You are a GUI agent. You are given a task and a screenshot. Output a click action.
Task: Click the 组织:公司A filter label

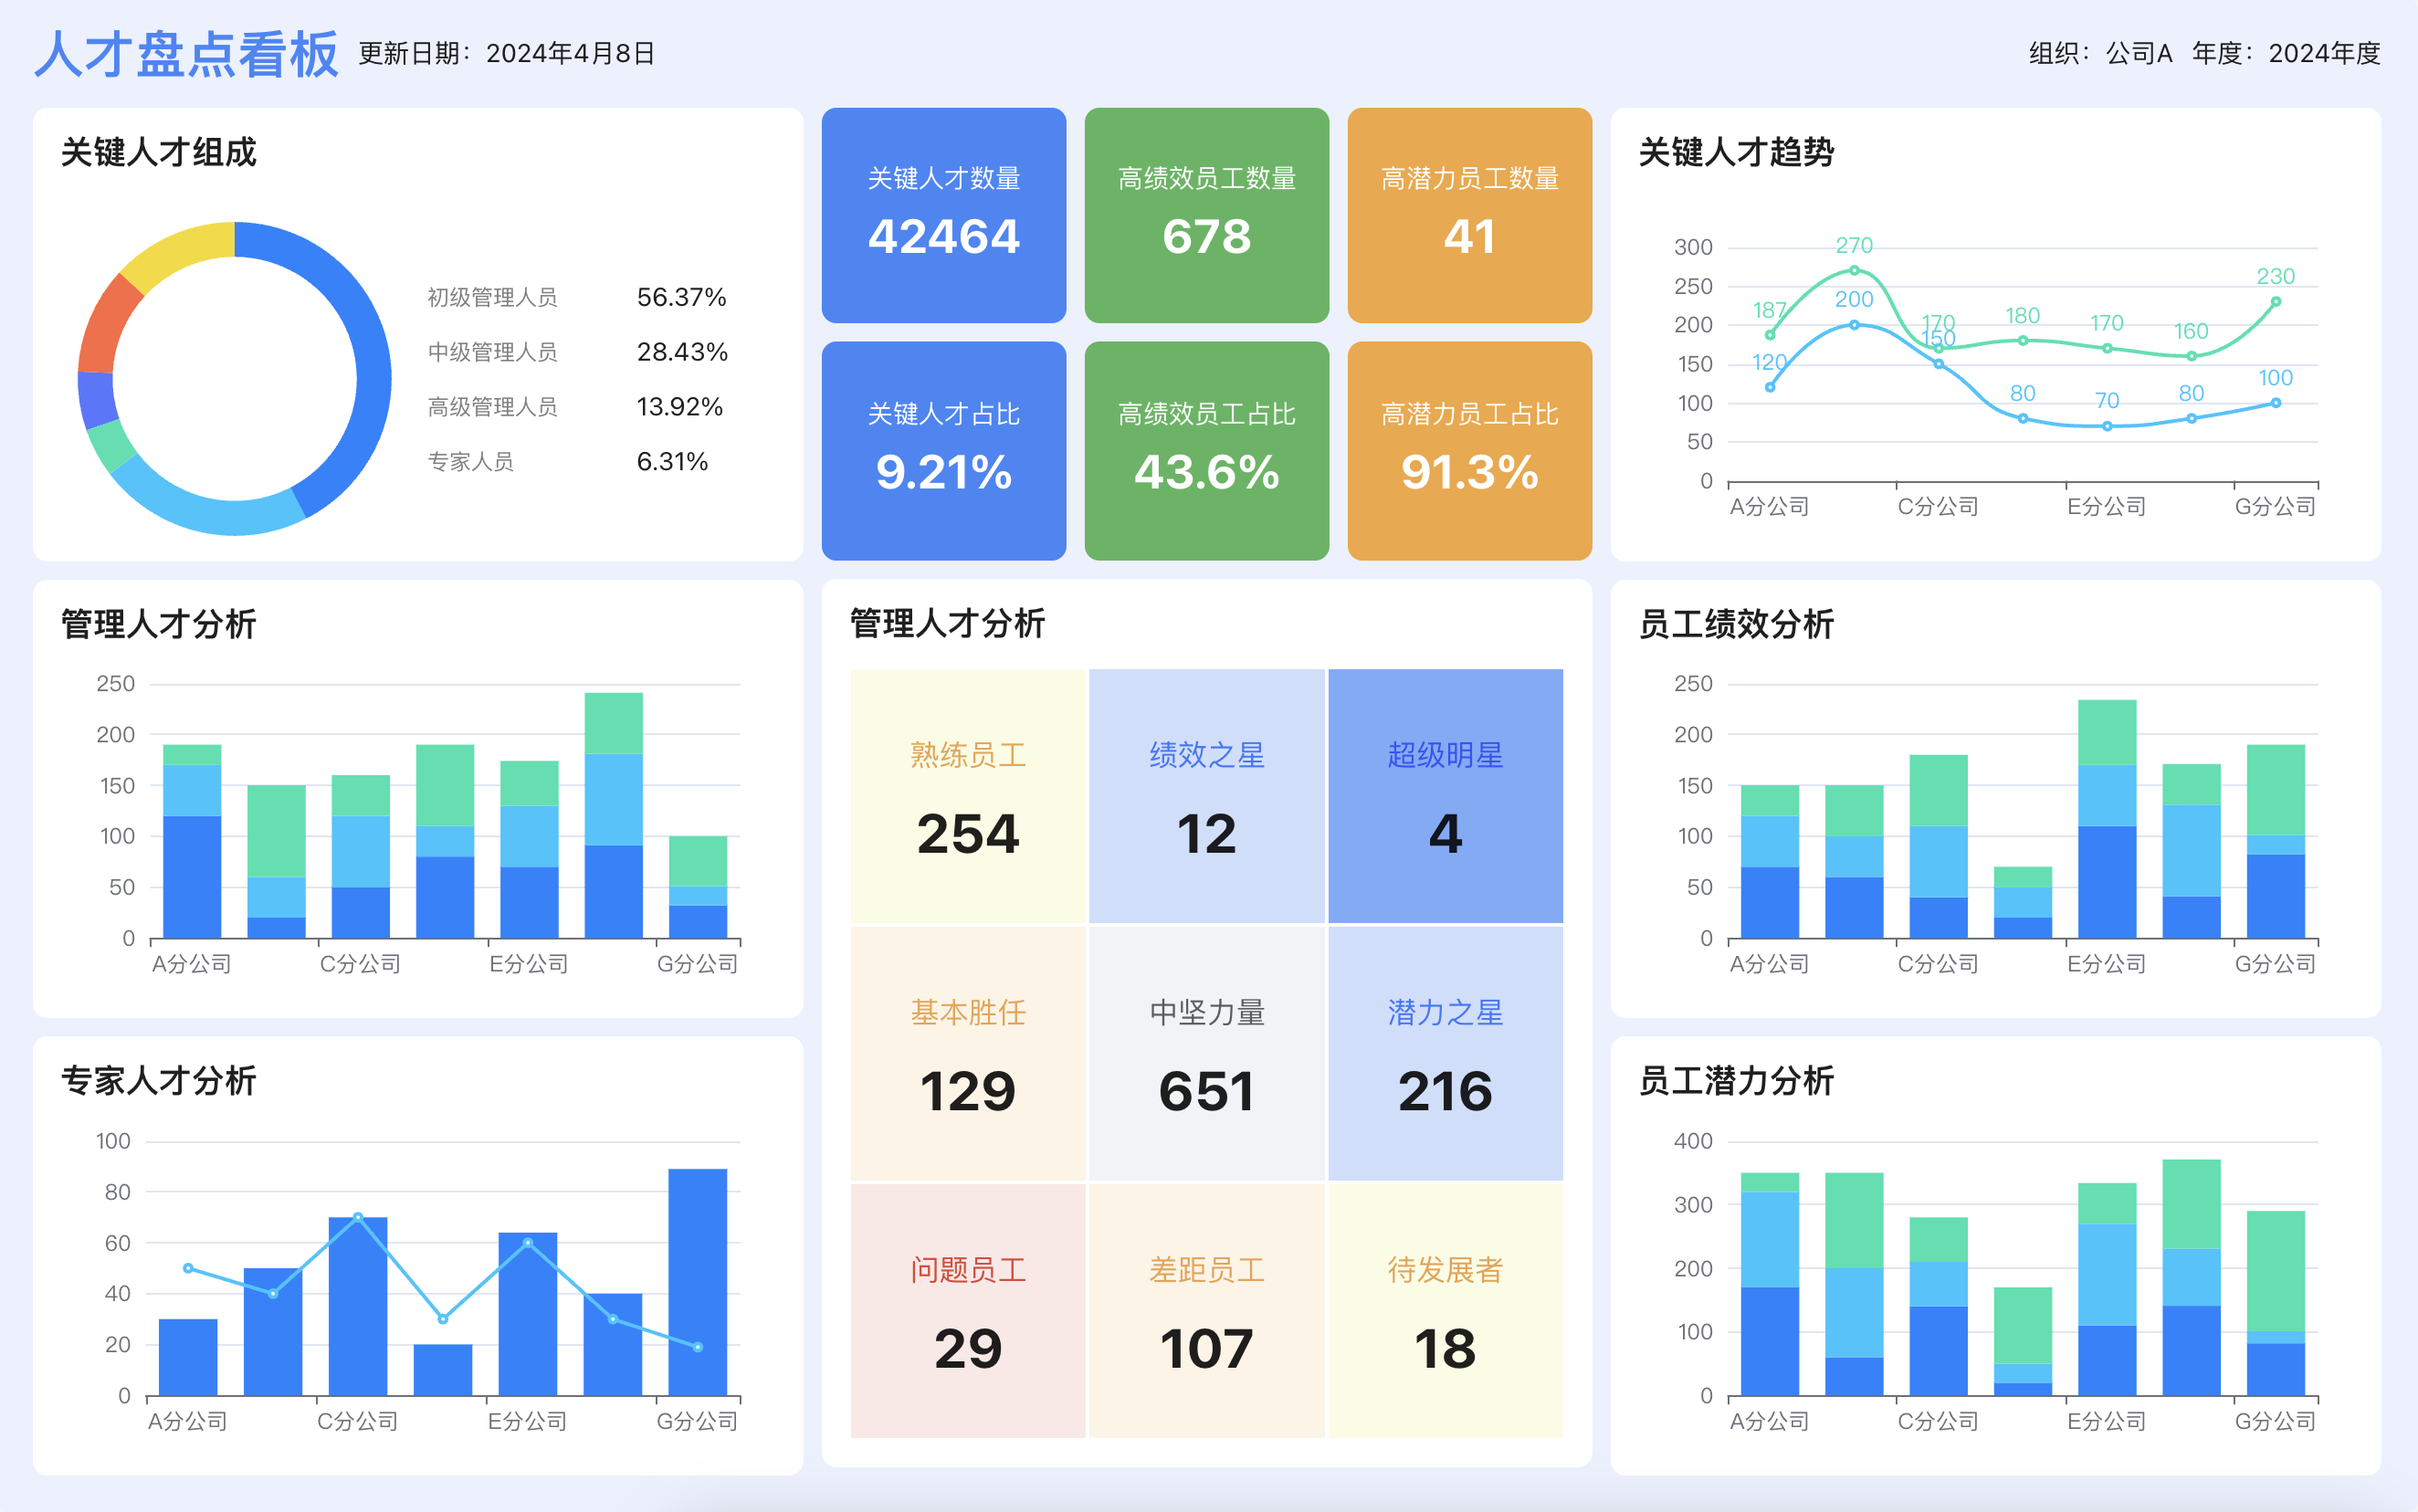[x=2100, y=53]
